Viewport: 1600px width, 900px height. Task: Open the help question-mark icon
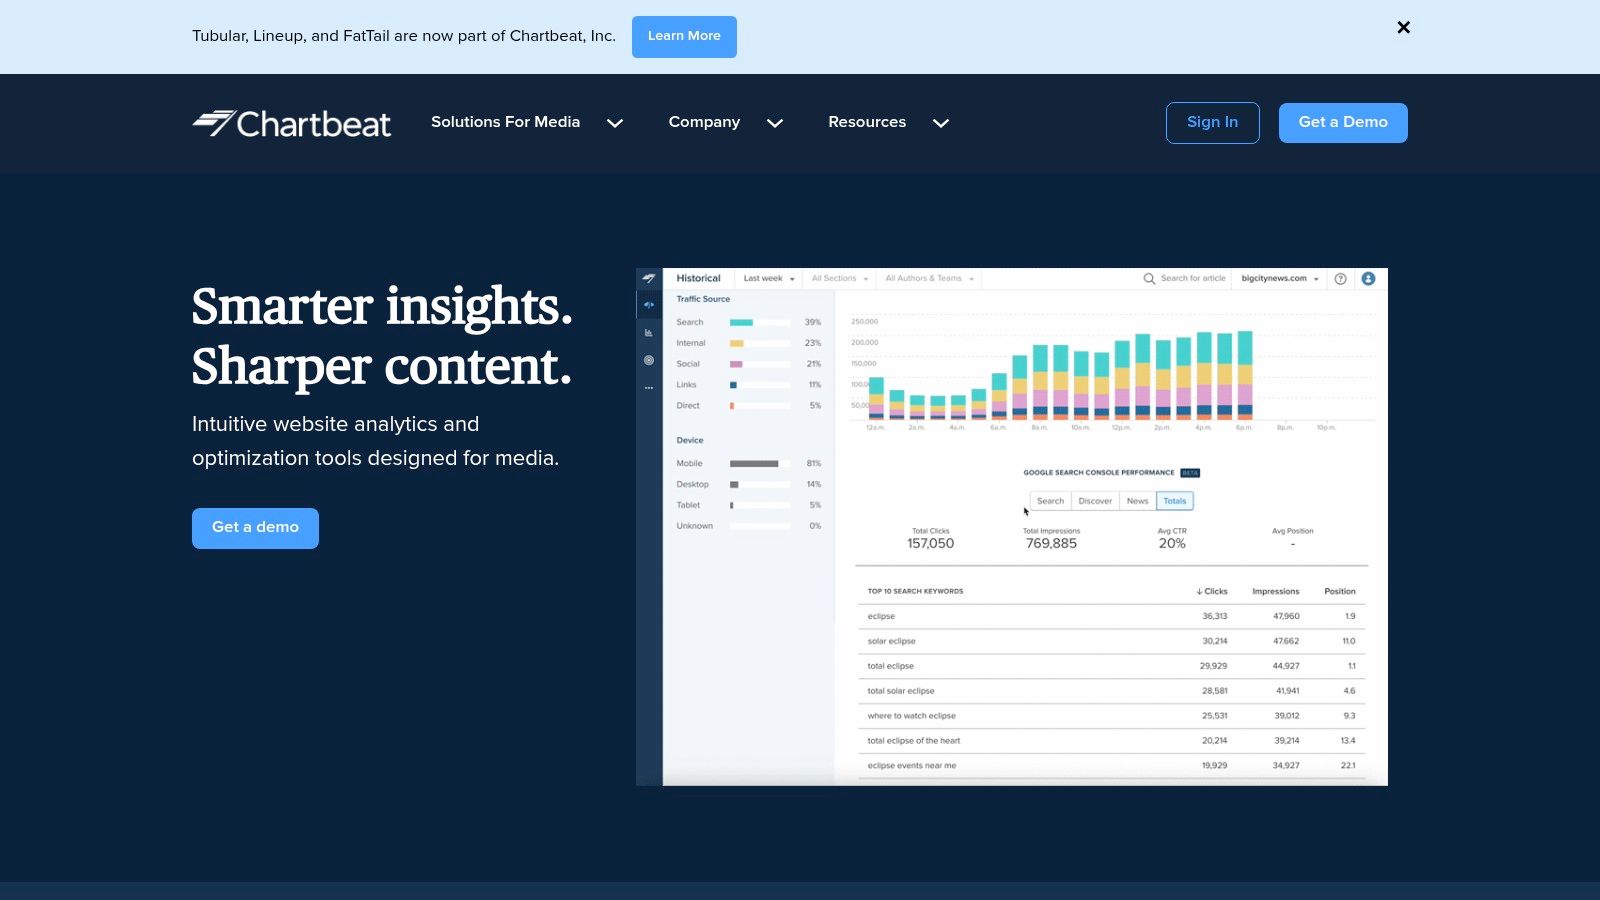(x=1340, y=279)
